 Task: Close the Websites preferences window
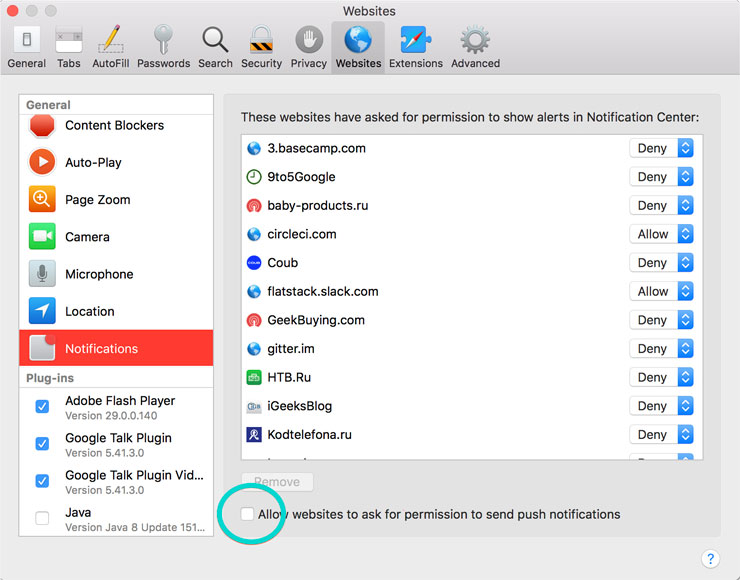[x=13, y=10]
